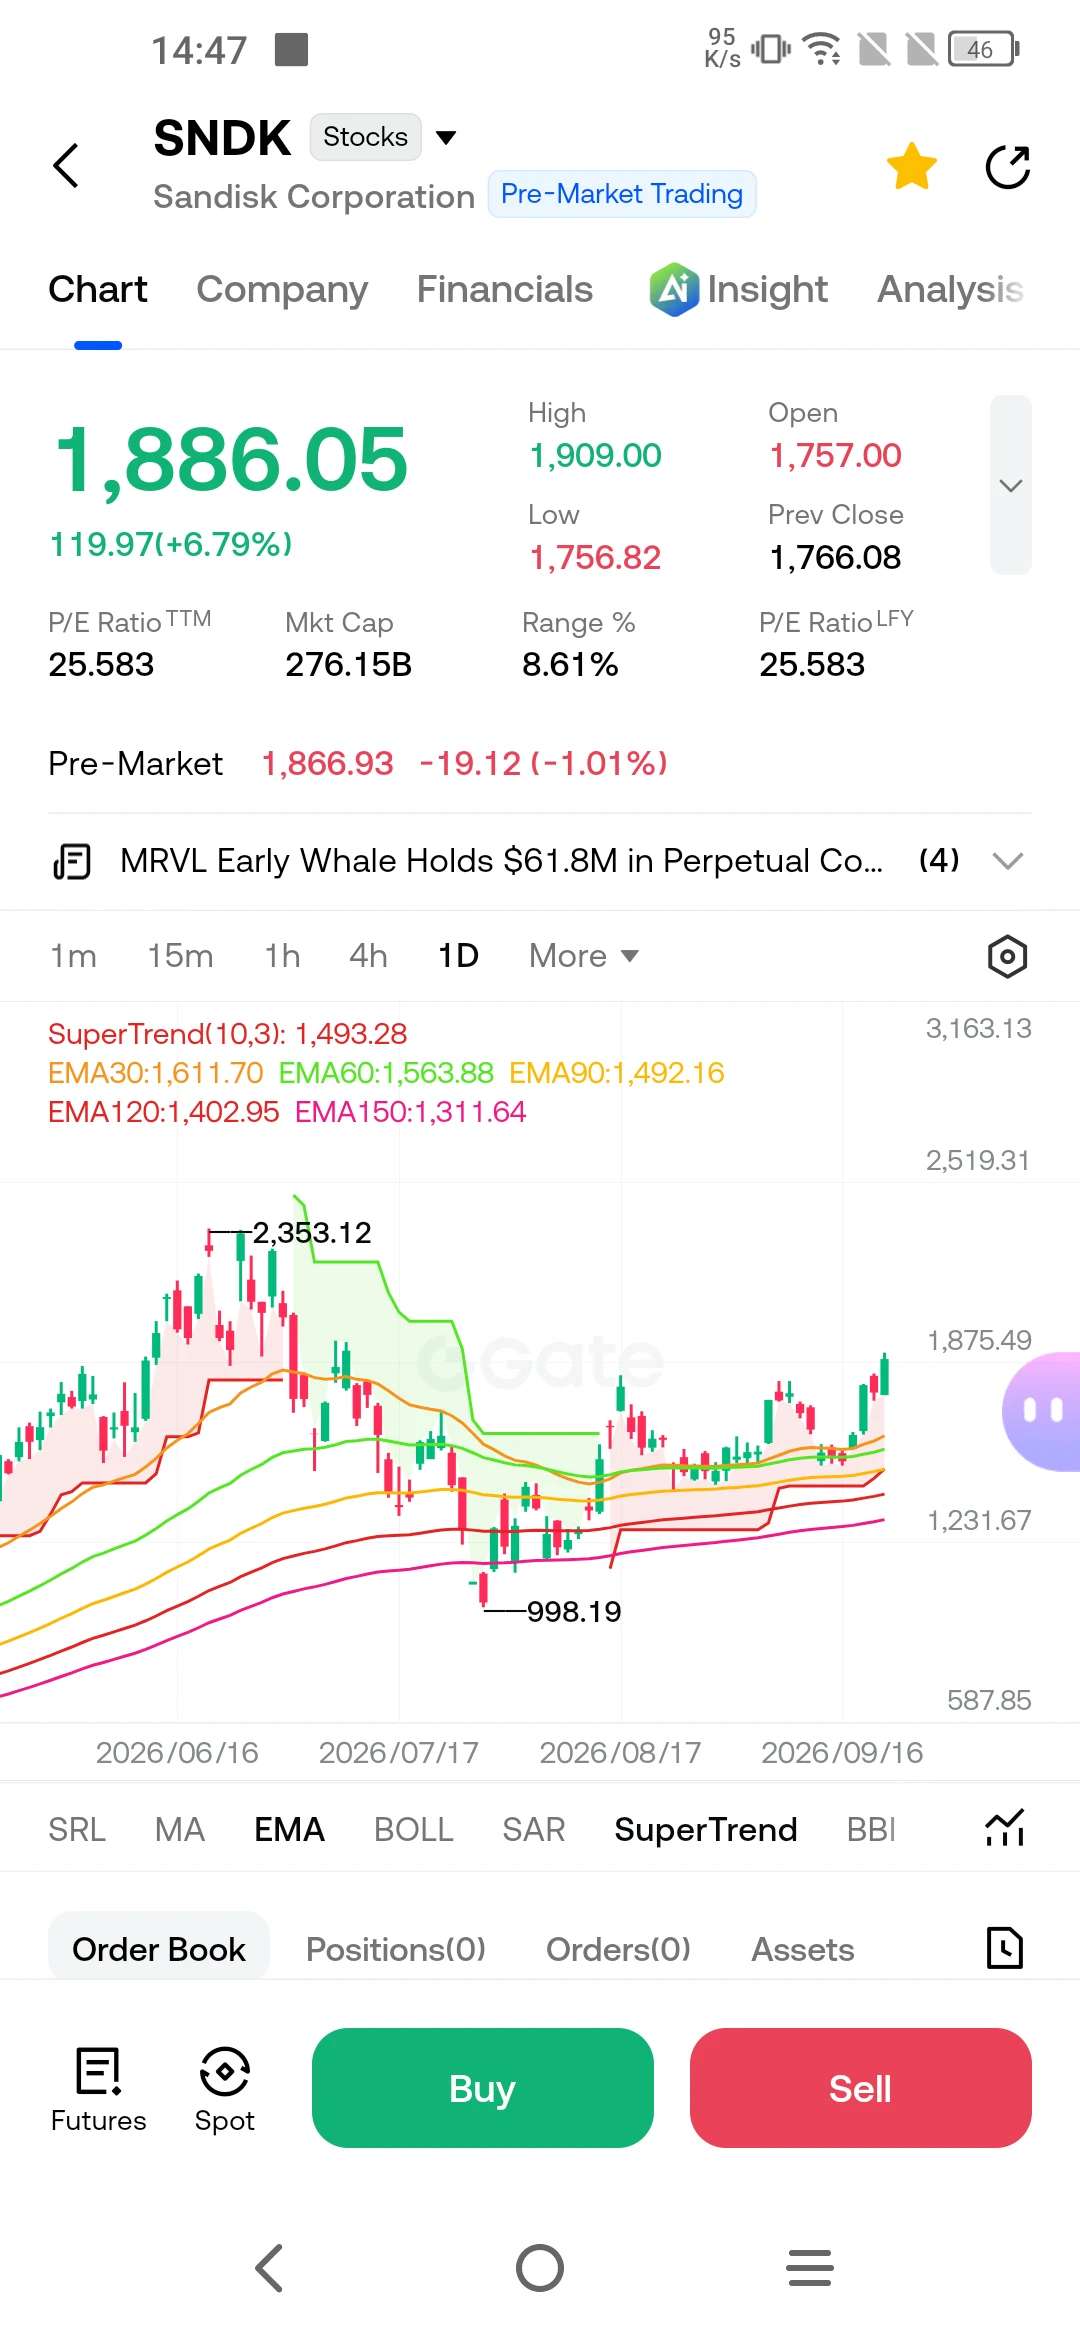Tap the Android back navigation button

[270, 2268]
